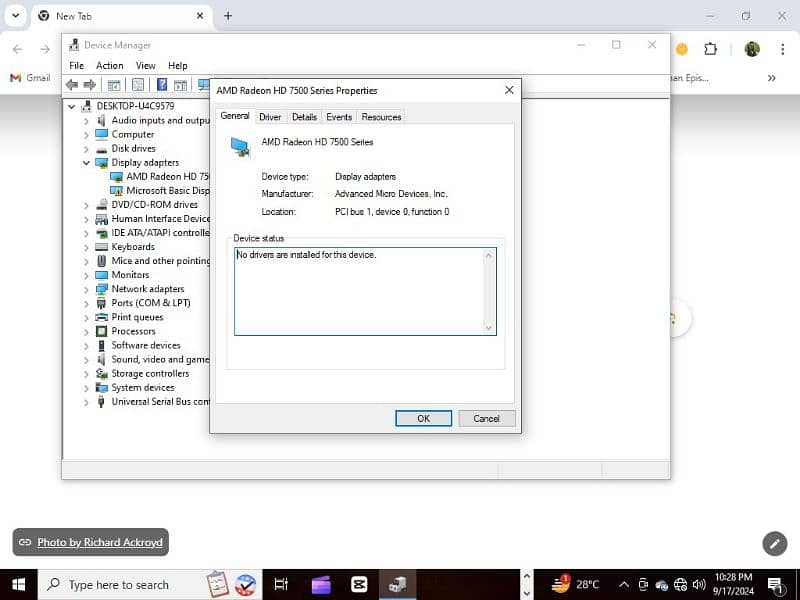
Task: Click the Back arrow in Device Manager toolbar
Action: (72, 85)
